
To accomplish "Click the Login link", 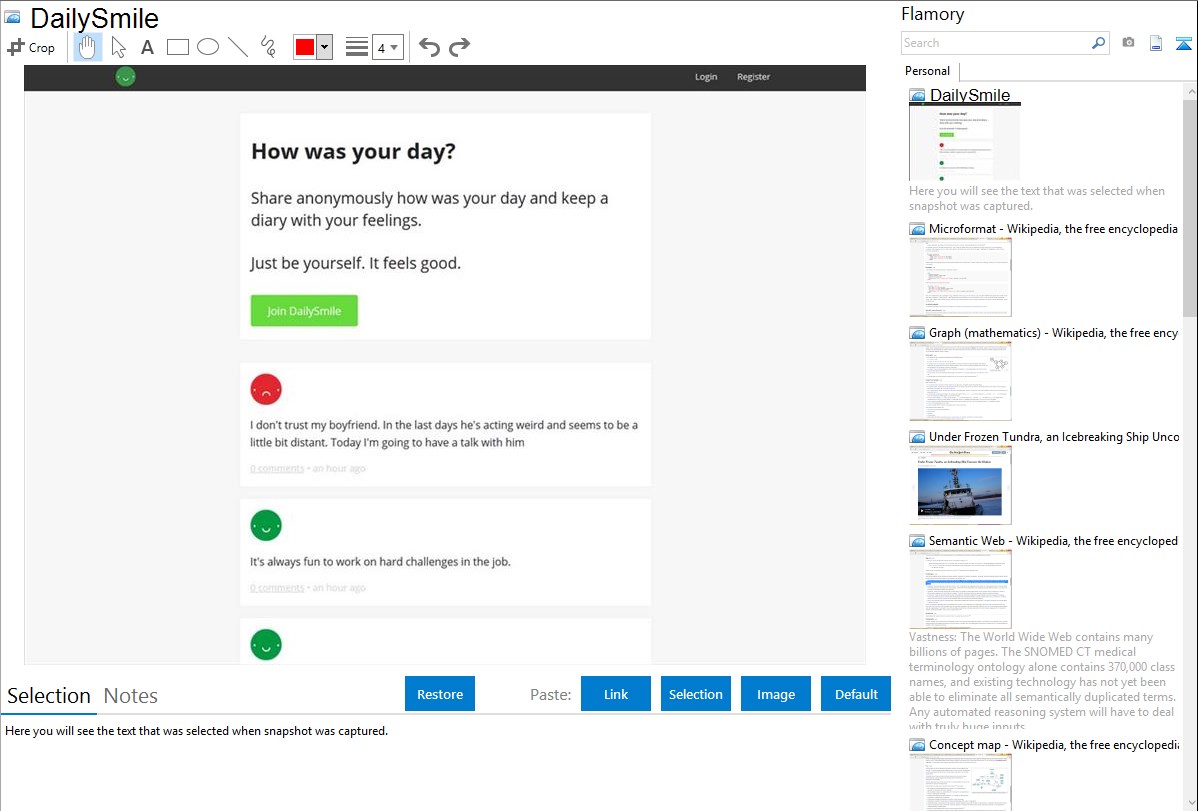I will coord(706,76).
